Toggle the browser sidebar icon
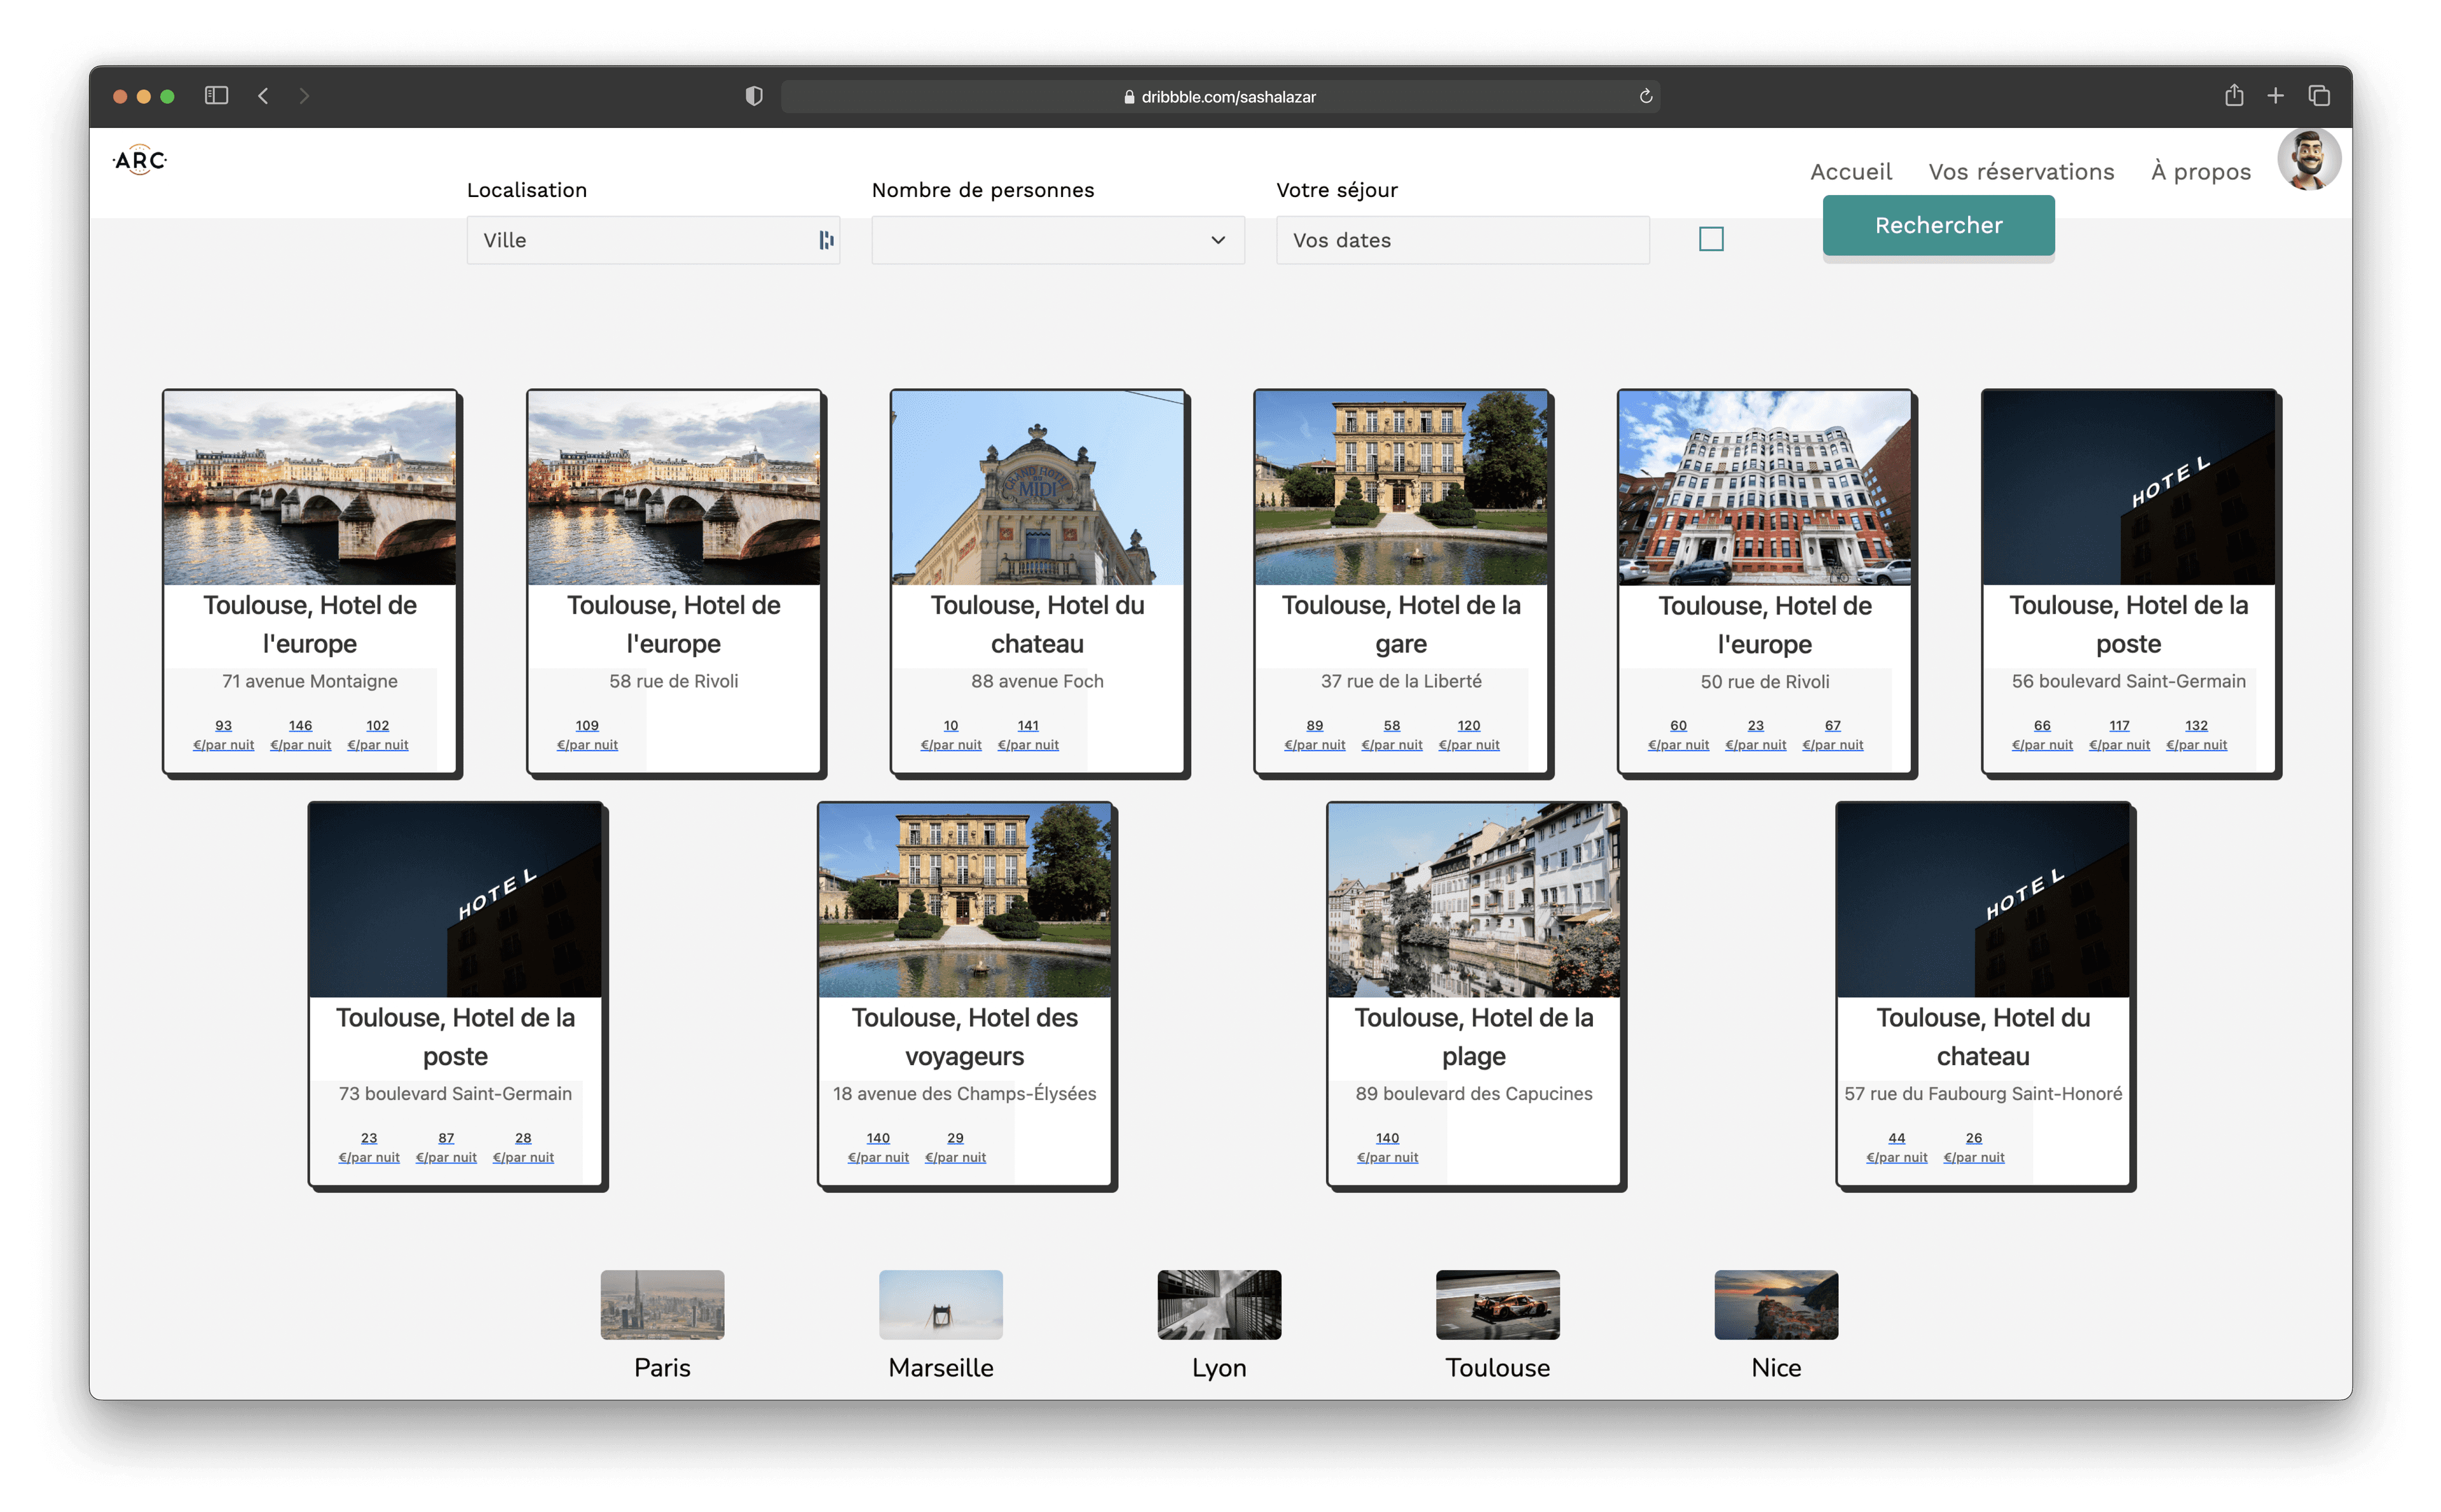 (216, 96)
